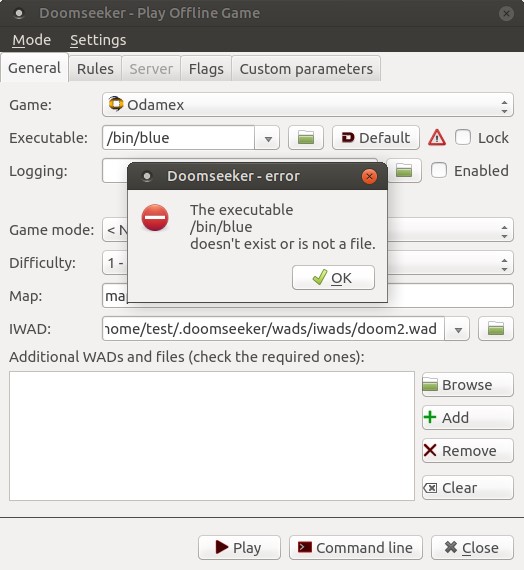Switch to the Flags tab
This screenshot has height=570, width=524.
(206, 69)
